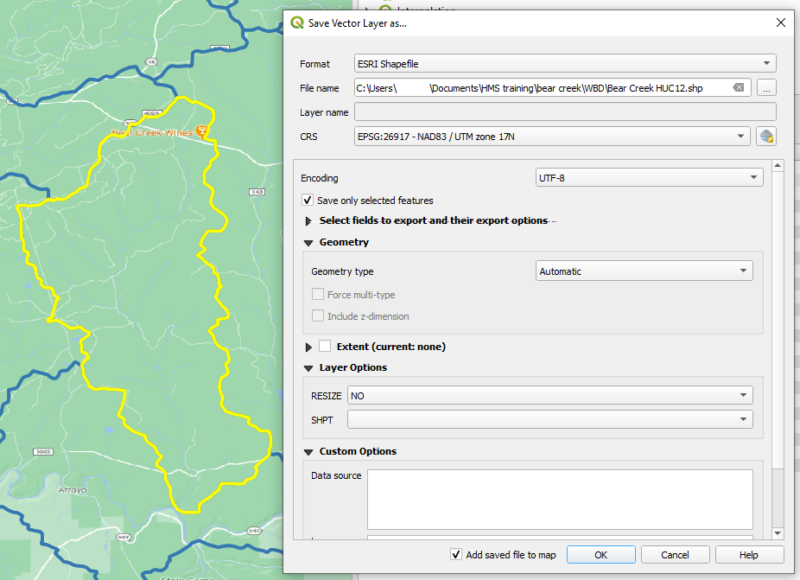This screenshot has height=580, width=800.
Task: Expand the Select fields to export section
Action: coord(310,221)
